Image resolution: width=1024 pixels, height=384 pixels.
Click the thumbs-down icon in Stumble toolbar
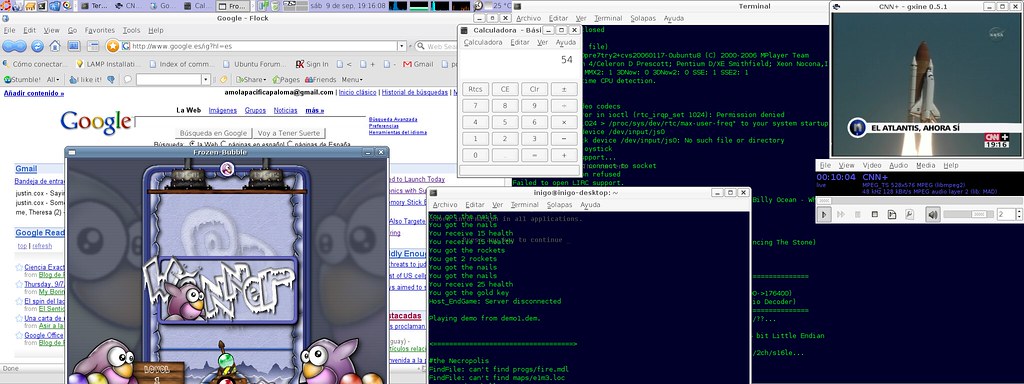tap(111, 80)
